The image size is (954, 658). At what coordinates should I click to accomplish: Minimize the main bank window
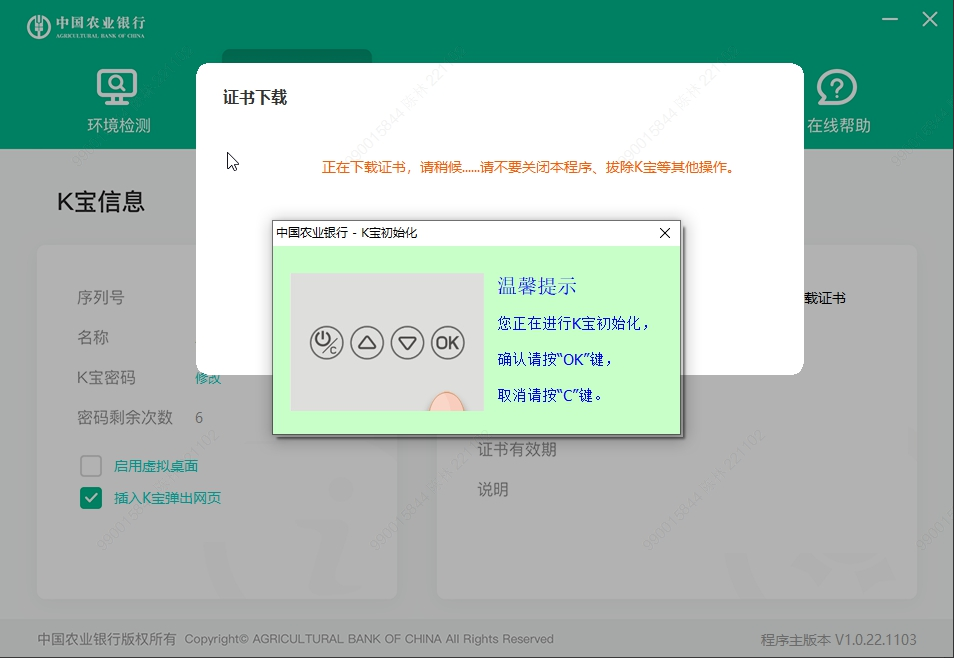(890, 19)
